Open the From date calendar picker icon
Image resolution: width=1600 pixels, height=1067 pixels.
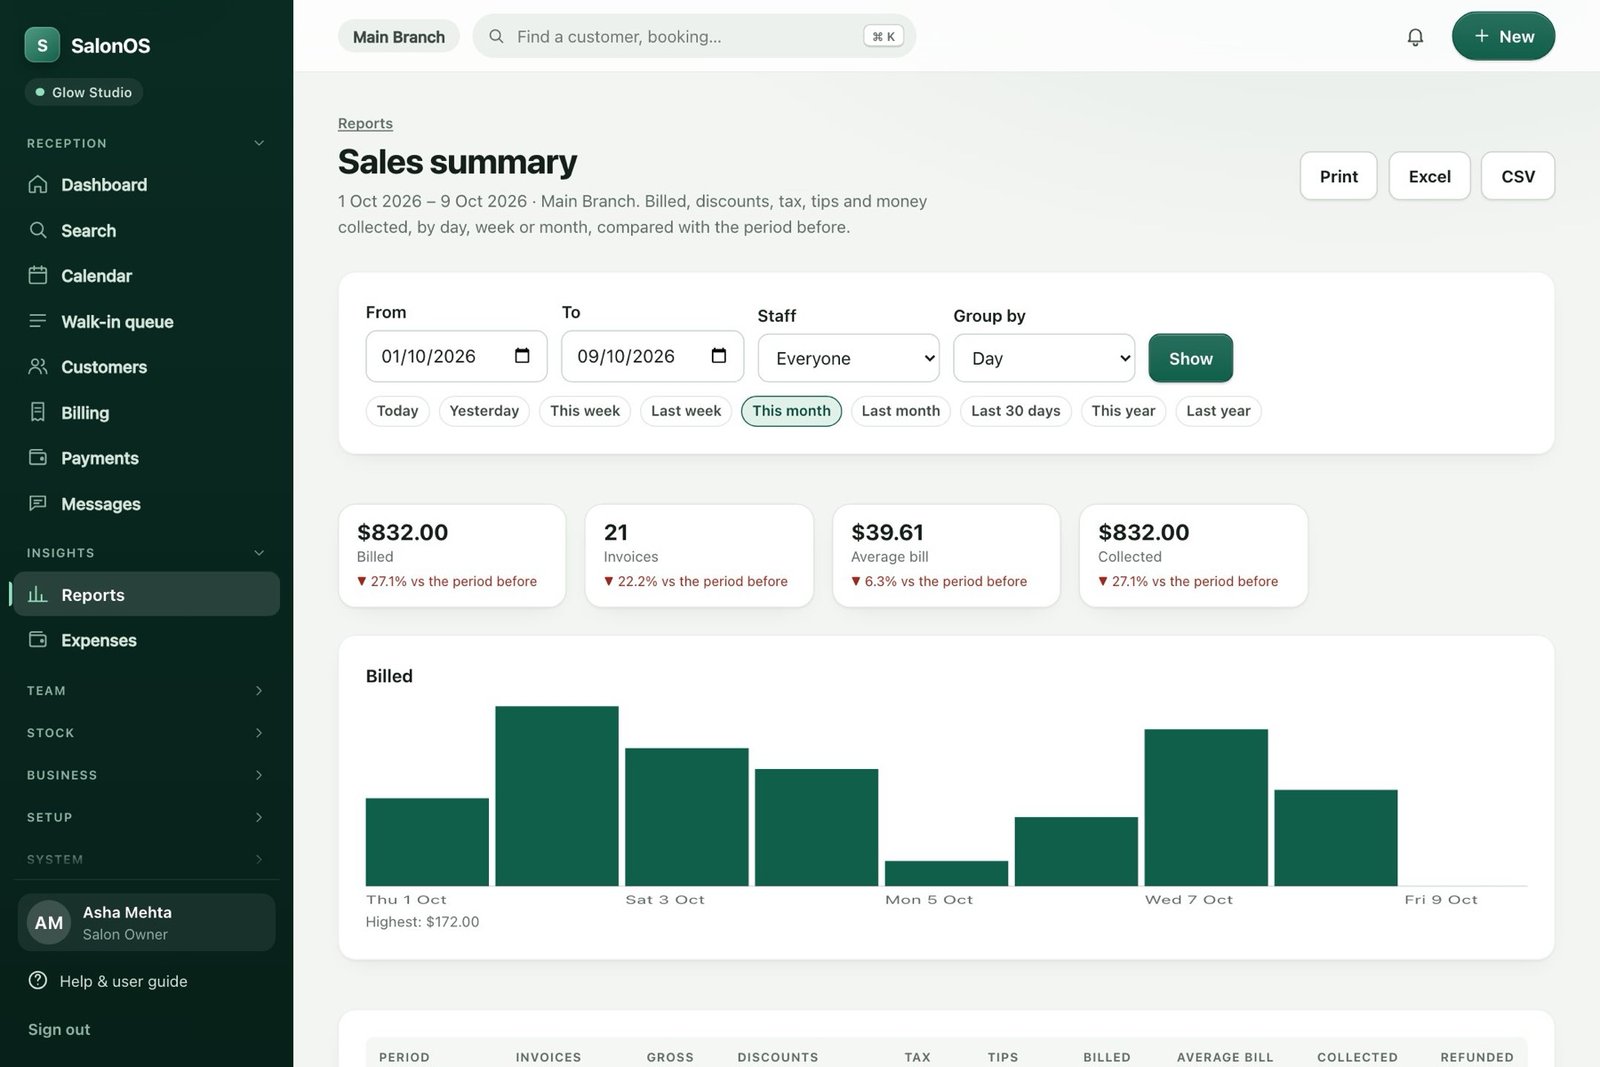[x=522, y=356]
